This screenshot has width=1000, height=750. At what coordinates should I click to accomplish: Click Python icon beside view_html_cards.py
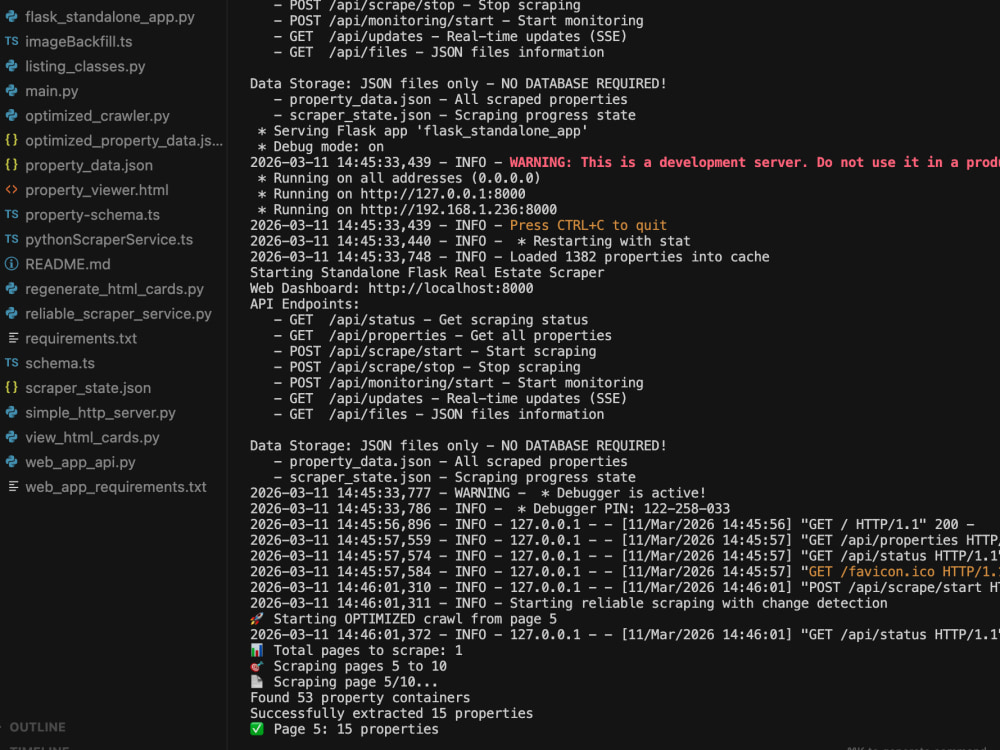[11, 437]
